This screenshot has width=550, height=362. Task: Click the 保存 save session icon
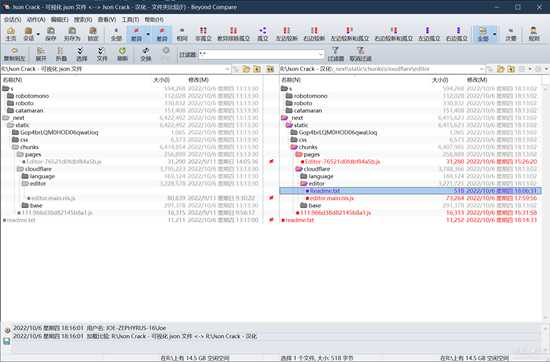pos(51,34)
